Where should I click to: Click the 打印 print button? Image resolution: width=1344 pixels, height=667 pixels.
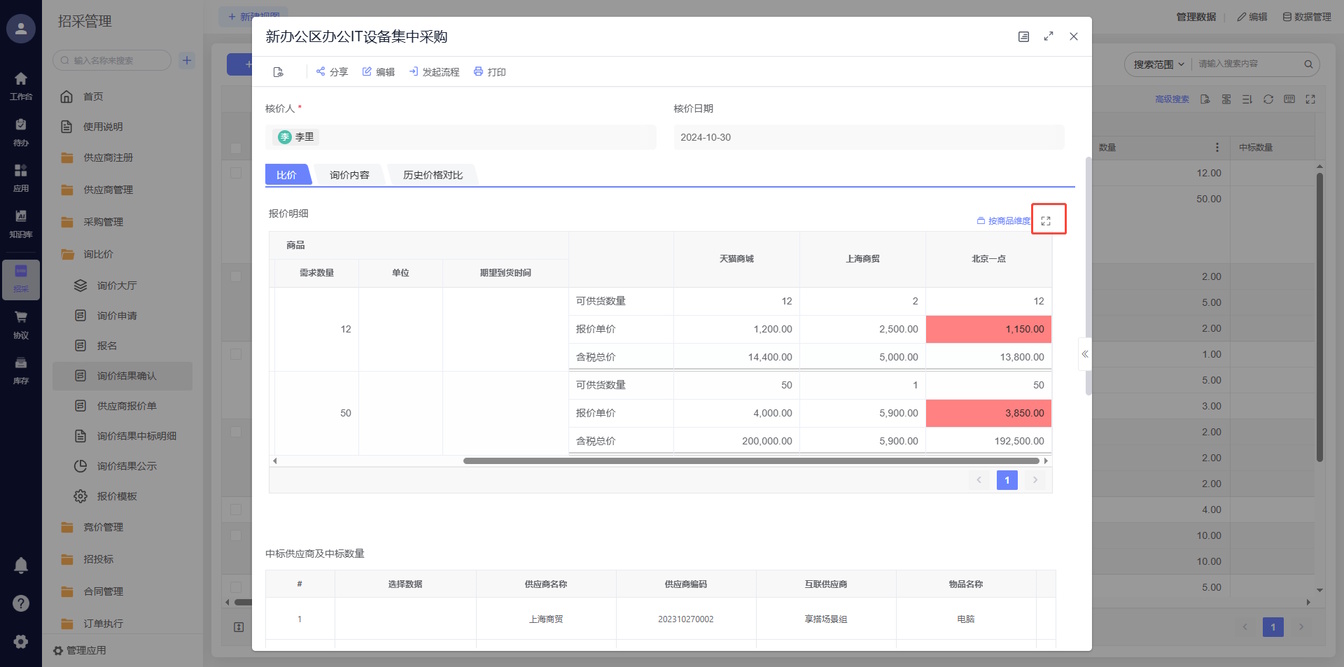[x=490, y=72]
